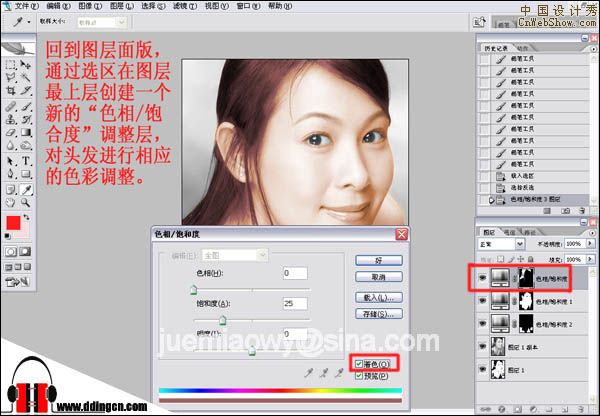Select the Pen tool
Image resolution: width=600 pixels, height=416 pixels.
pos(11,174)
